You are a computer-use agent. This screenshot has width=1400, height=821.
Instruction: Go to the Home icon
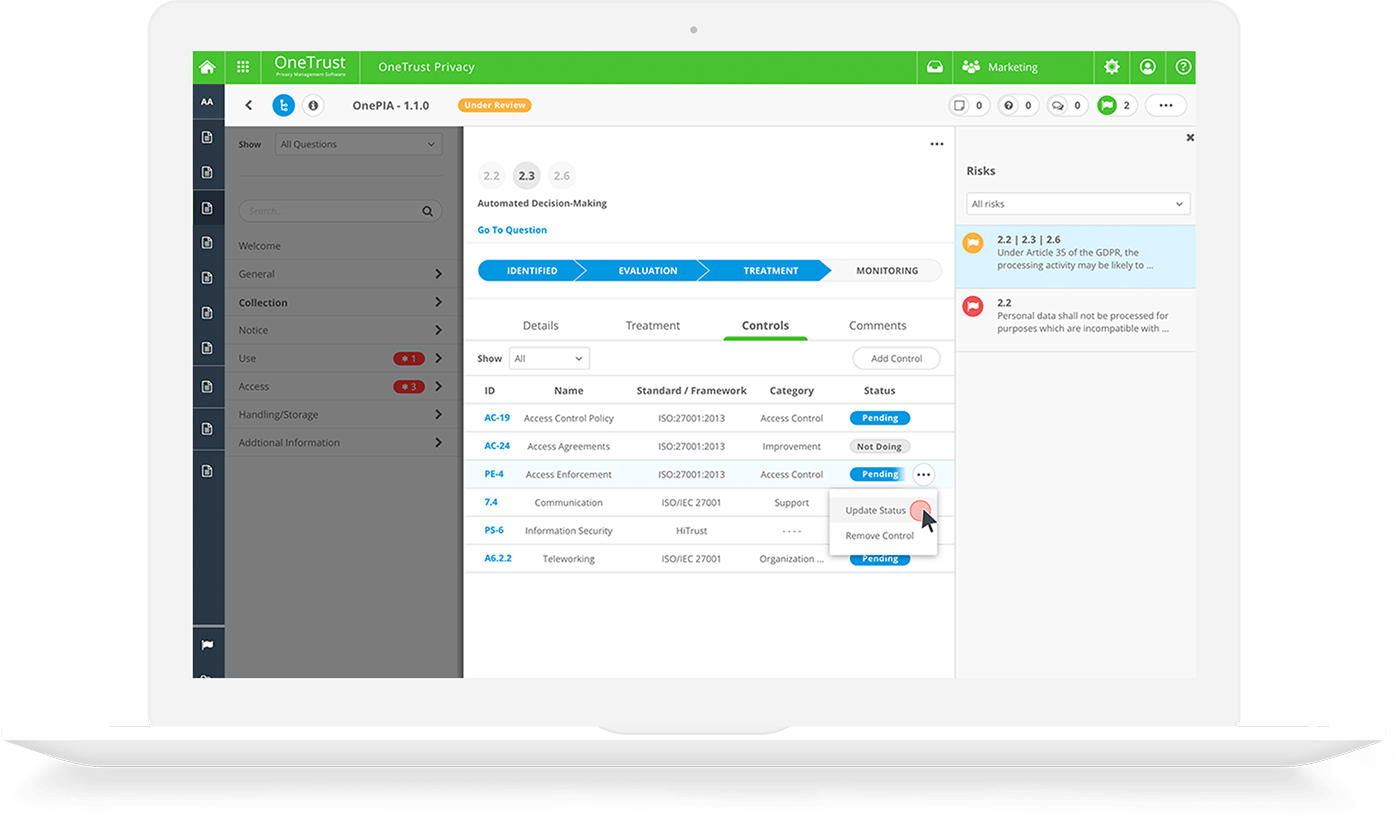click(207, 67)
